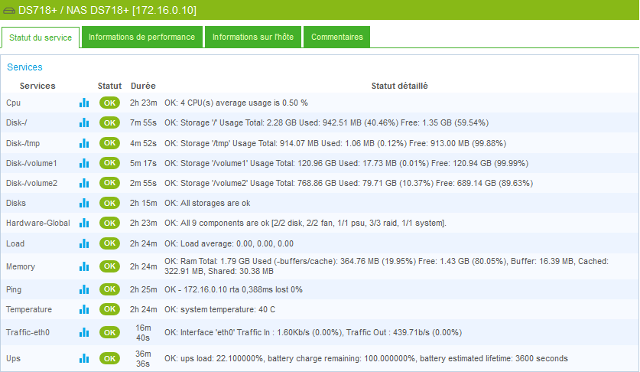Click the OK badge for Disk-/volume1

click(109, 163)
